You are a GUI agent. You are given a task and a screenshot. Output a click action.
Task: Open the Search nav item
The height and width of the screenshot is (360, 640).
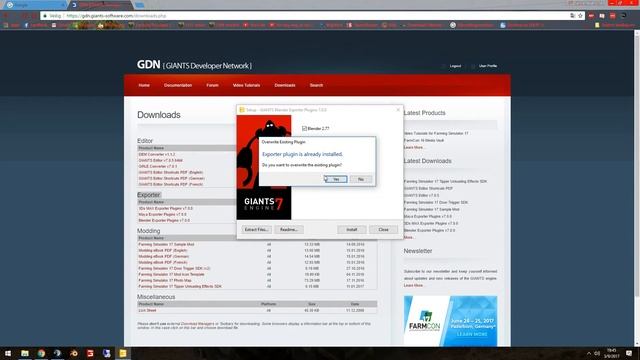coord(316,85)
